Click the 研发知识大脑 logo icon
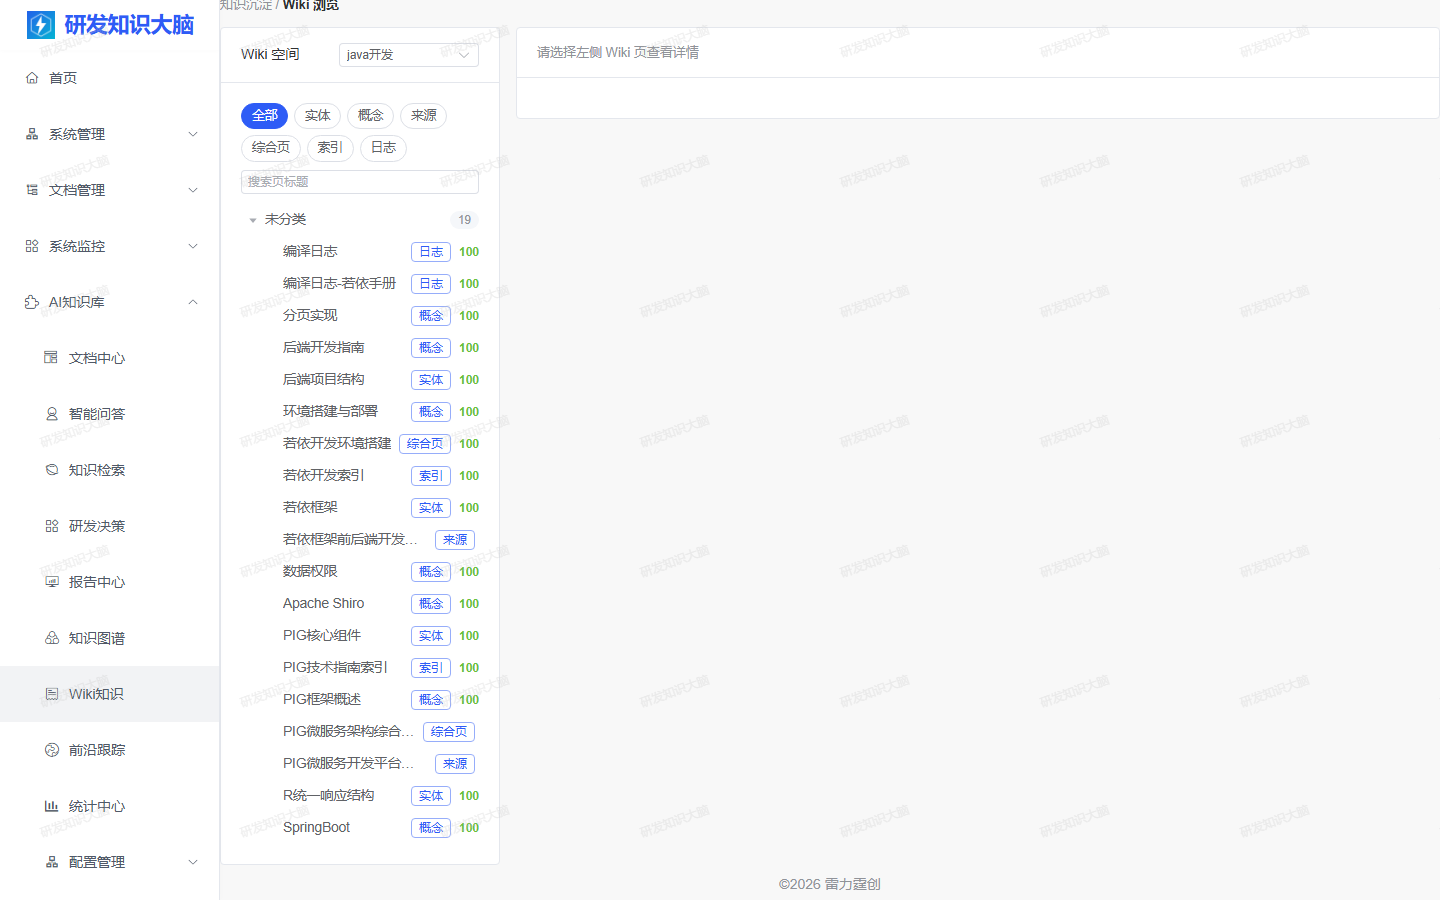Viewport: 1440px width, 900px height. (41, 25)
